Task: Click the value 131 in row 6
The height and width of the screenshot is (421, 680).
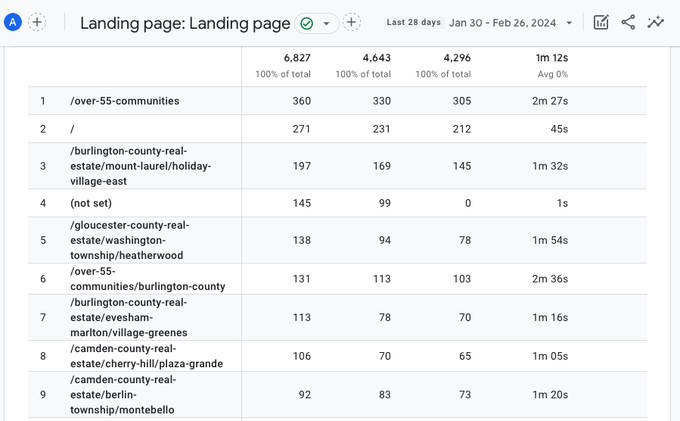Action: 301,279
